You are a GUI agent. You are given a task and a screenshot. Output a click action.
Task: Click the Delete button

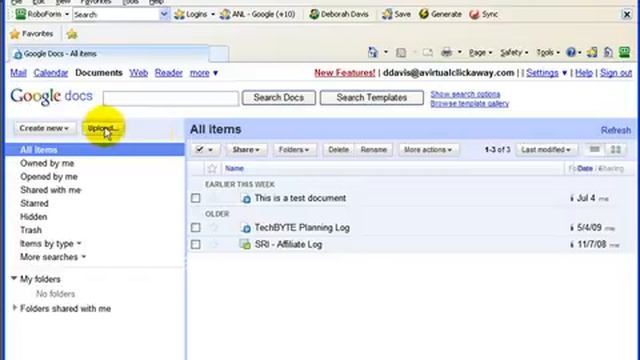tap(338, 150)
